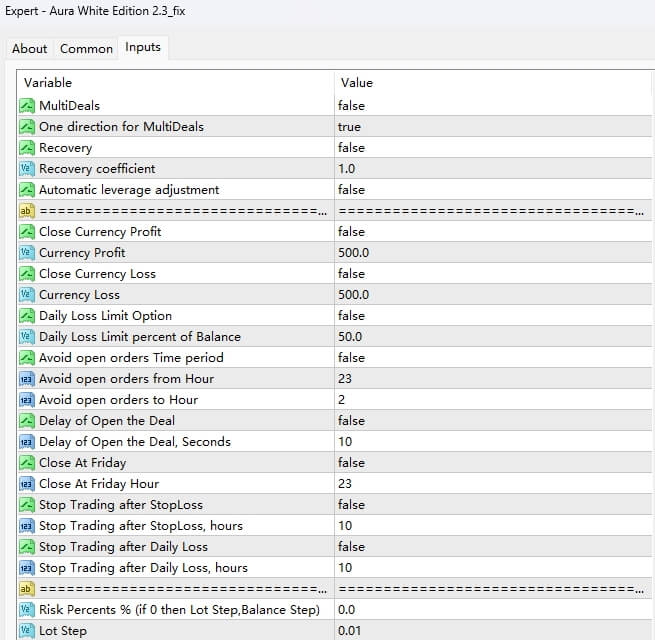Screen dimensions: 655x640
Task: Click the Stop Trading after StopLoss icon
Action: pos(27,505)
